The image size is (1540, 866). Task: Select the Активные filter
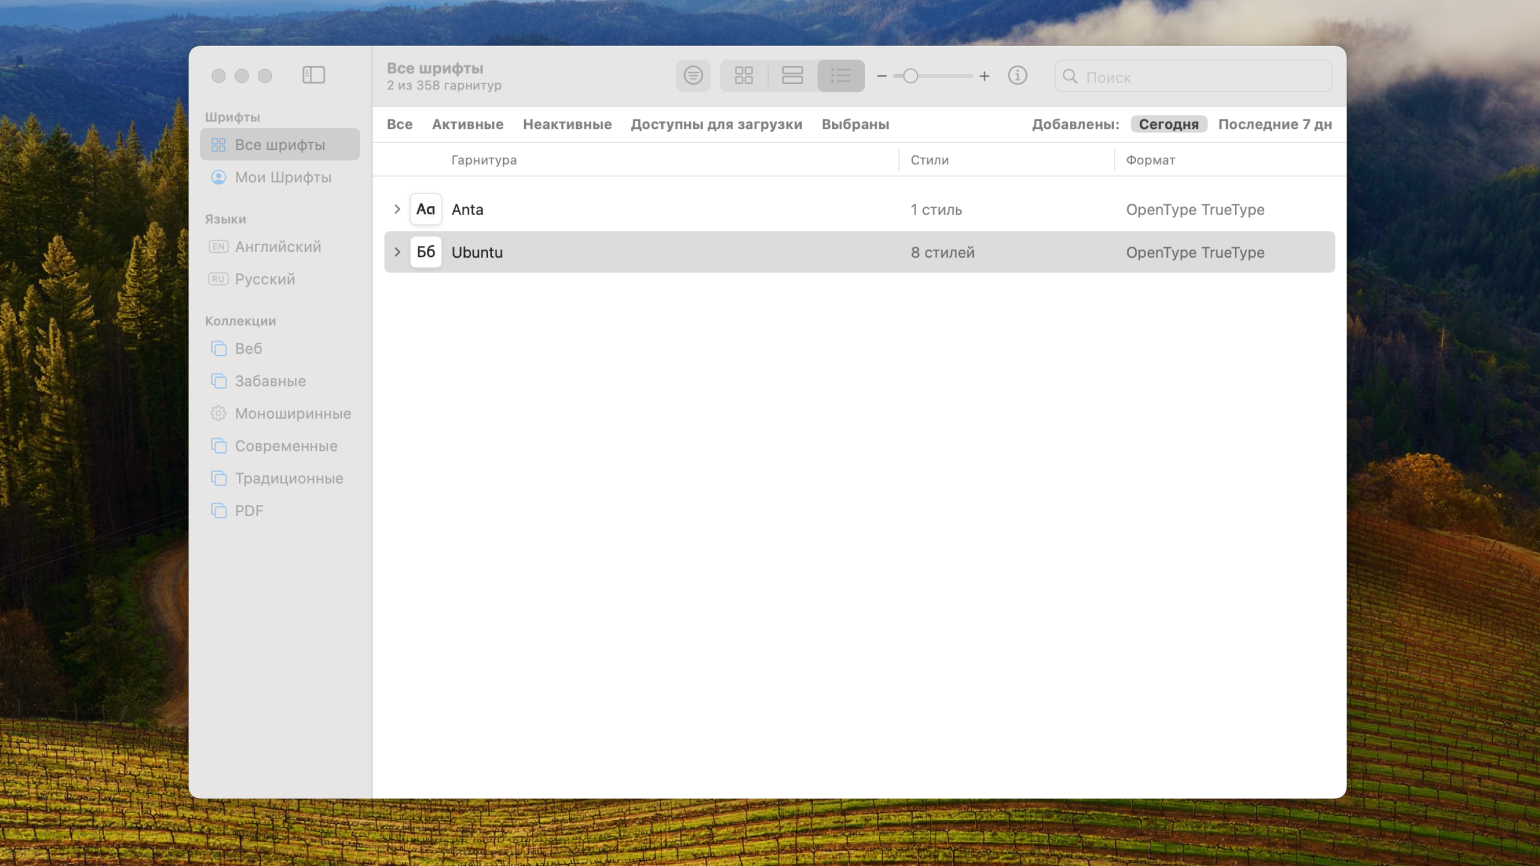coord(467,124)
